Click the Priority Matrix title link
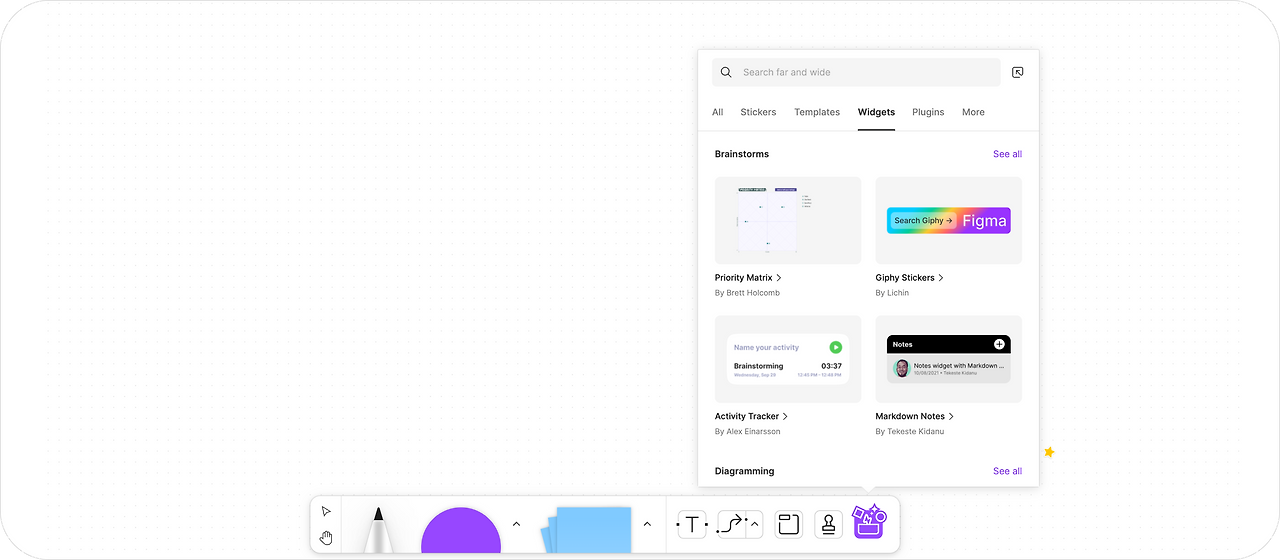The width and height of the screenshot is (1280, 560). tap(748, 278)
